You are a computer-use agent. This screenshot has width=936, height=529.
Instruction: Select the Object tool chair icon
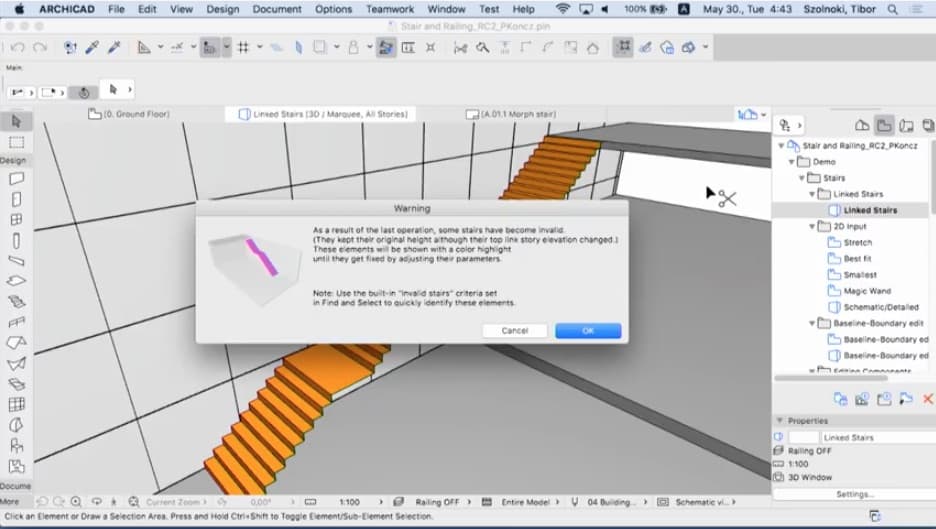point(16,445)
